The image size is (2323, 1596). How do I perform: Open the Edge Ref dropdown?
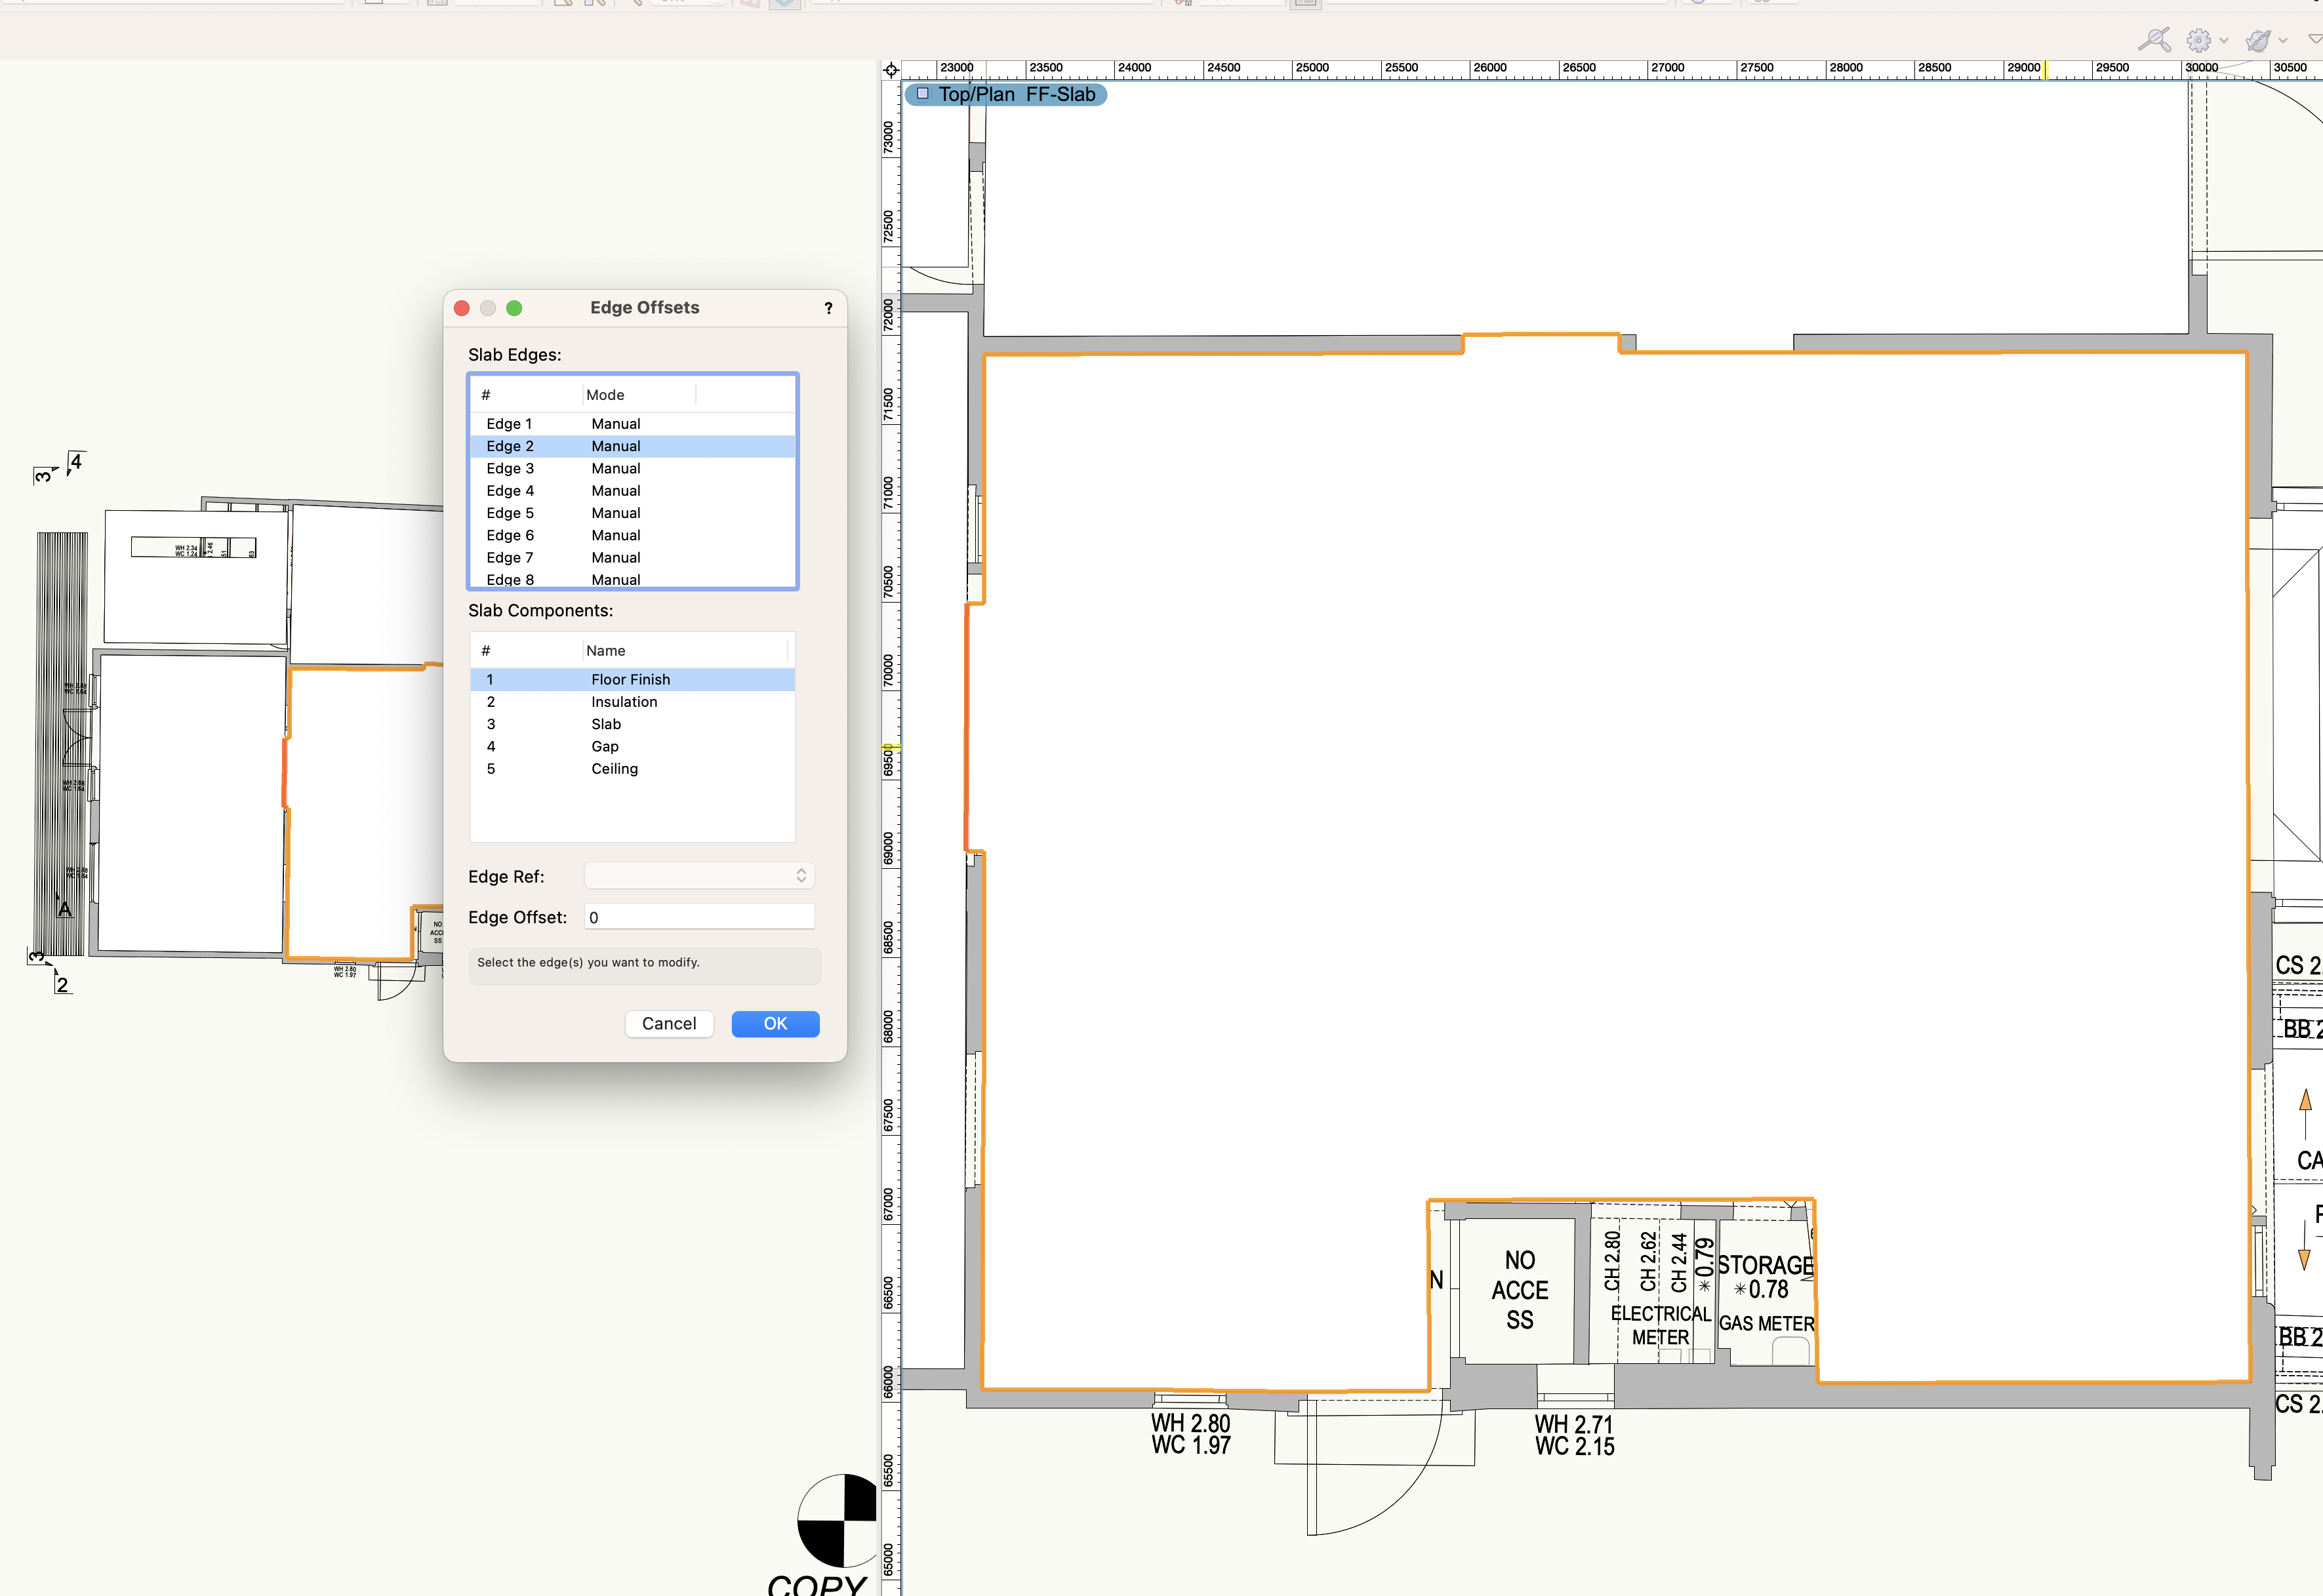point(698,875)
